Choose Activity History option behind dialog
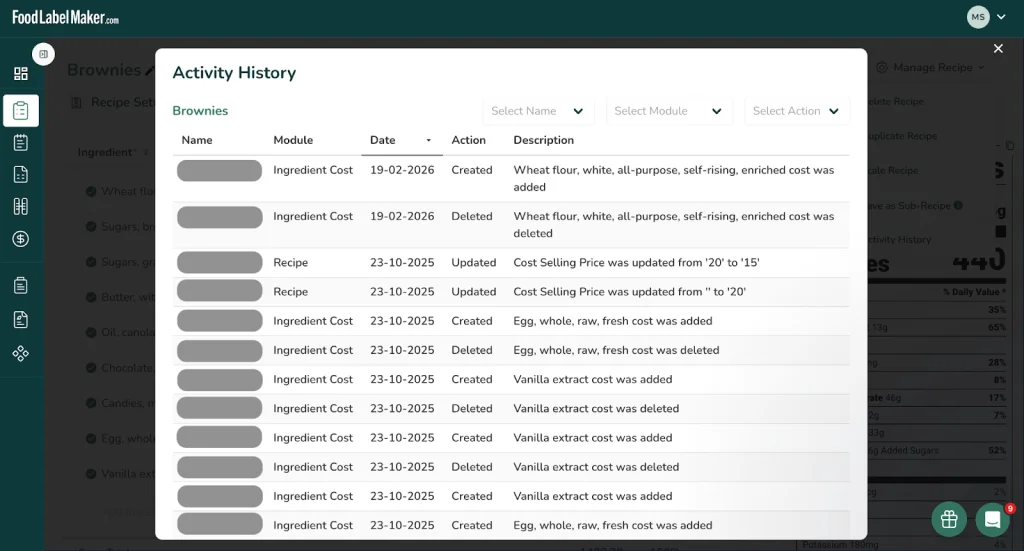This screenshot has height=551, width=1024. (900, 240)
